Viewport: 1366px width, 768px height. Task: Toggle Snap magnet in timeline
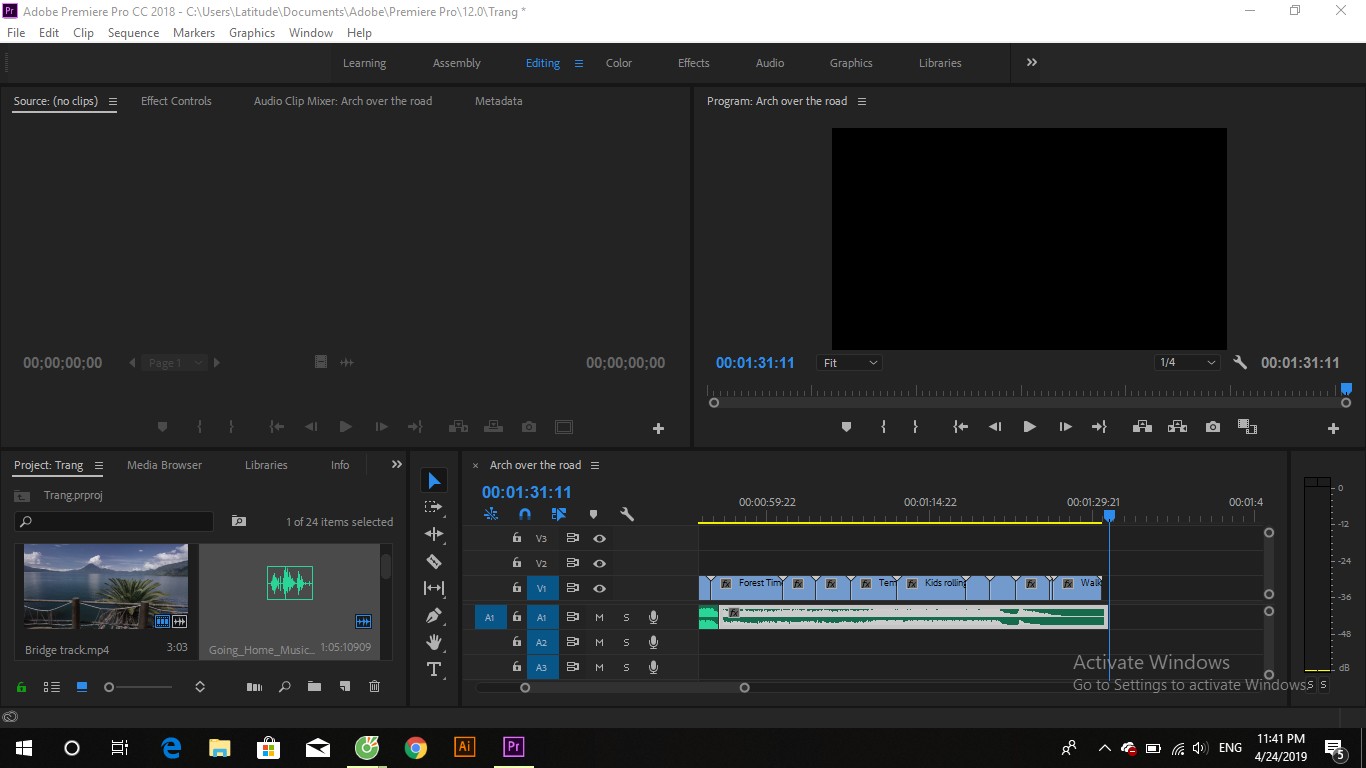(x=525, y=514)
